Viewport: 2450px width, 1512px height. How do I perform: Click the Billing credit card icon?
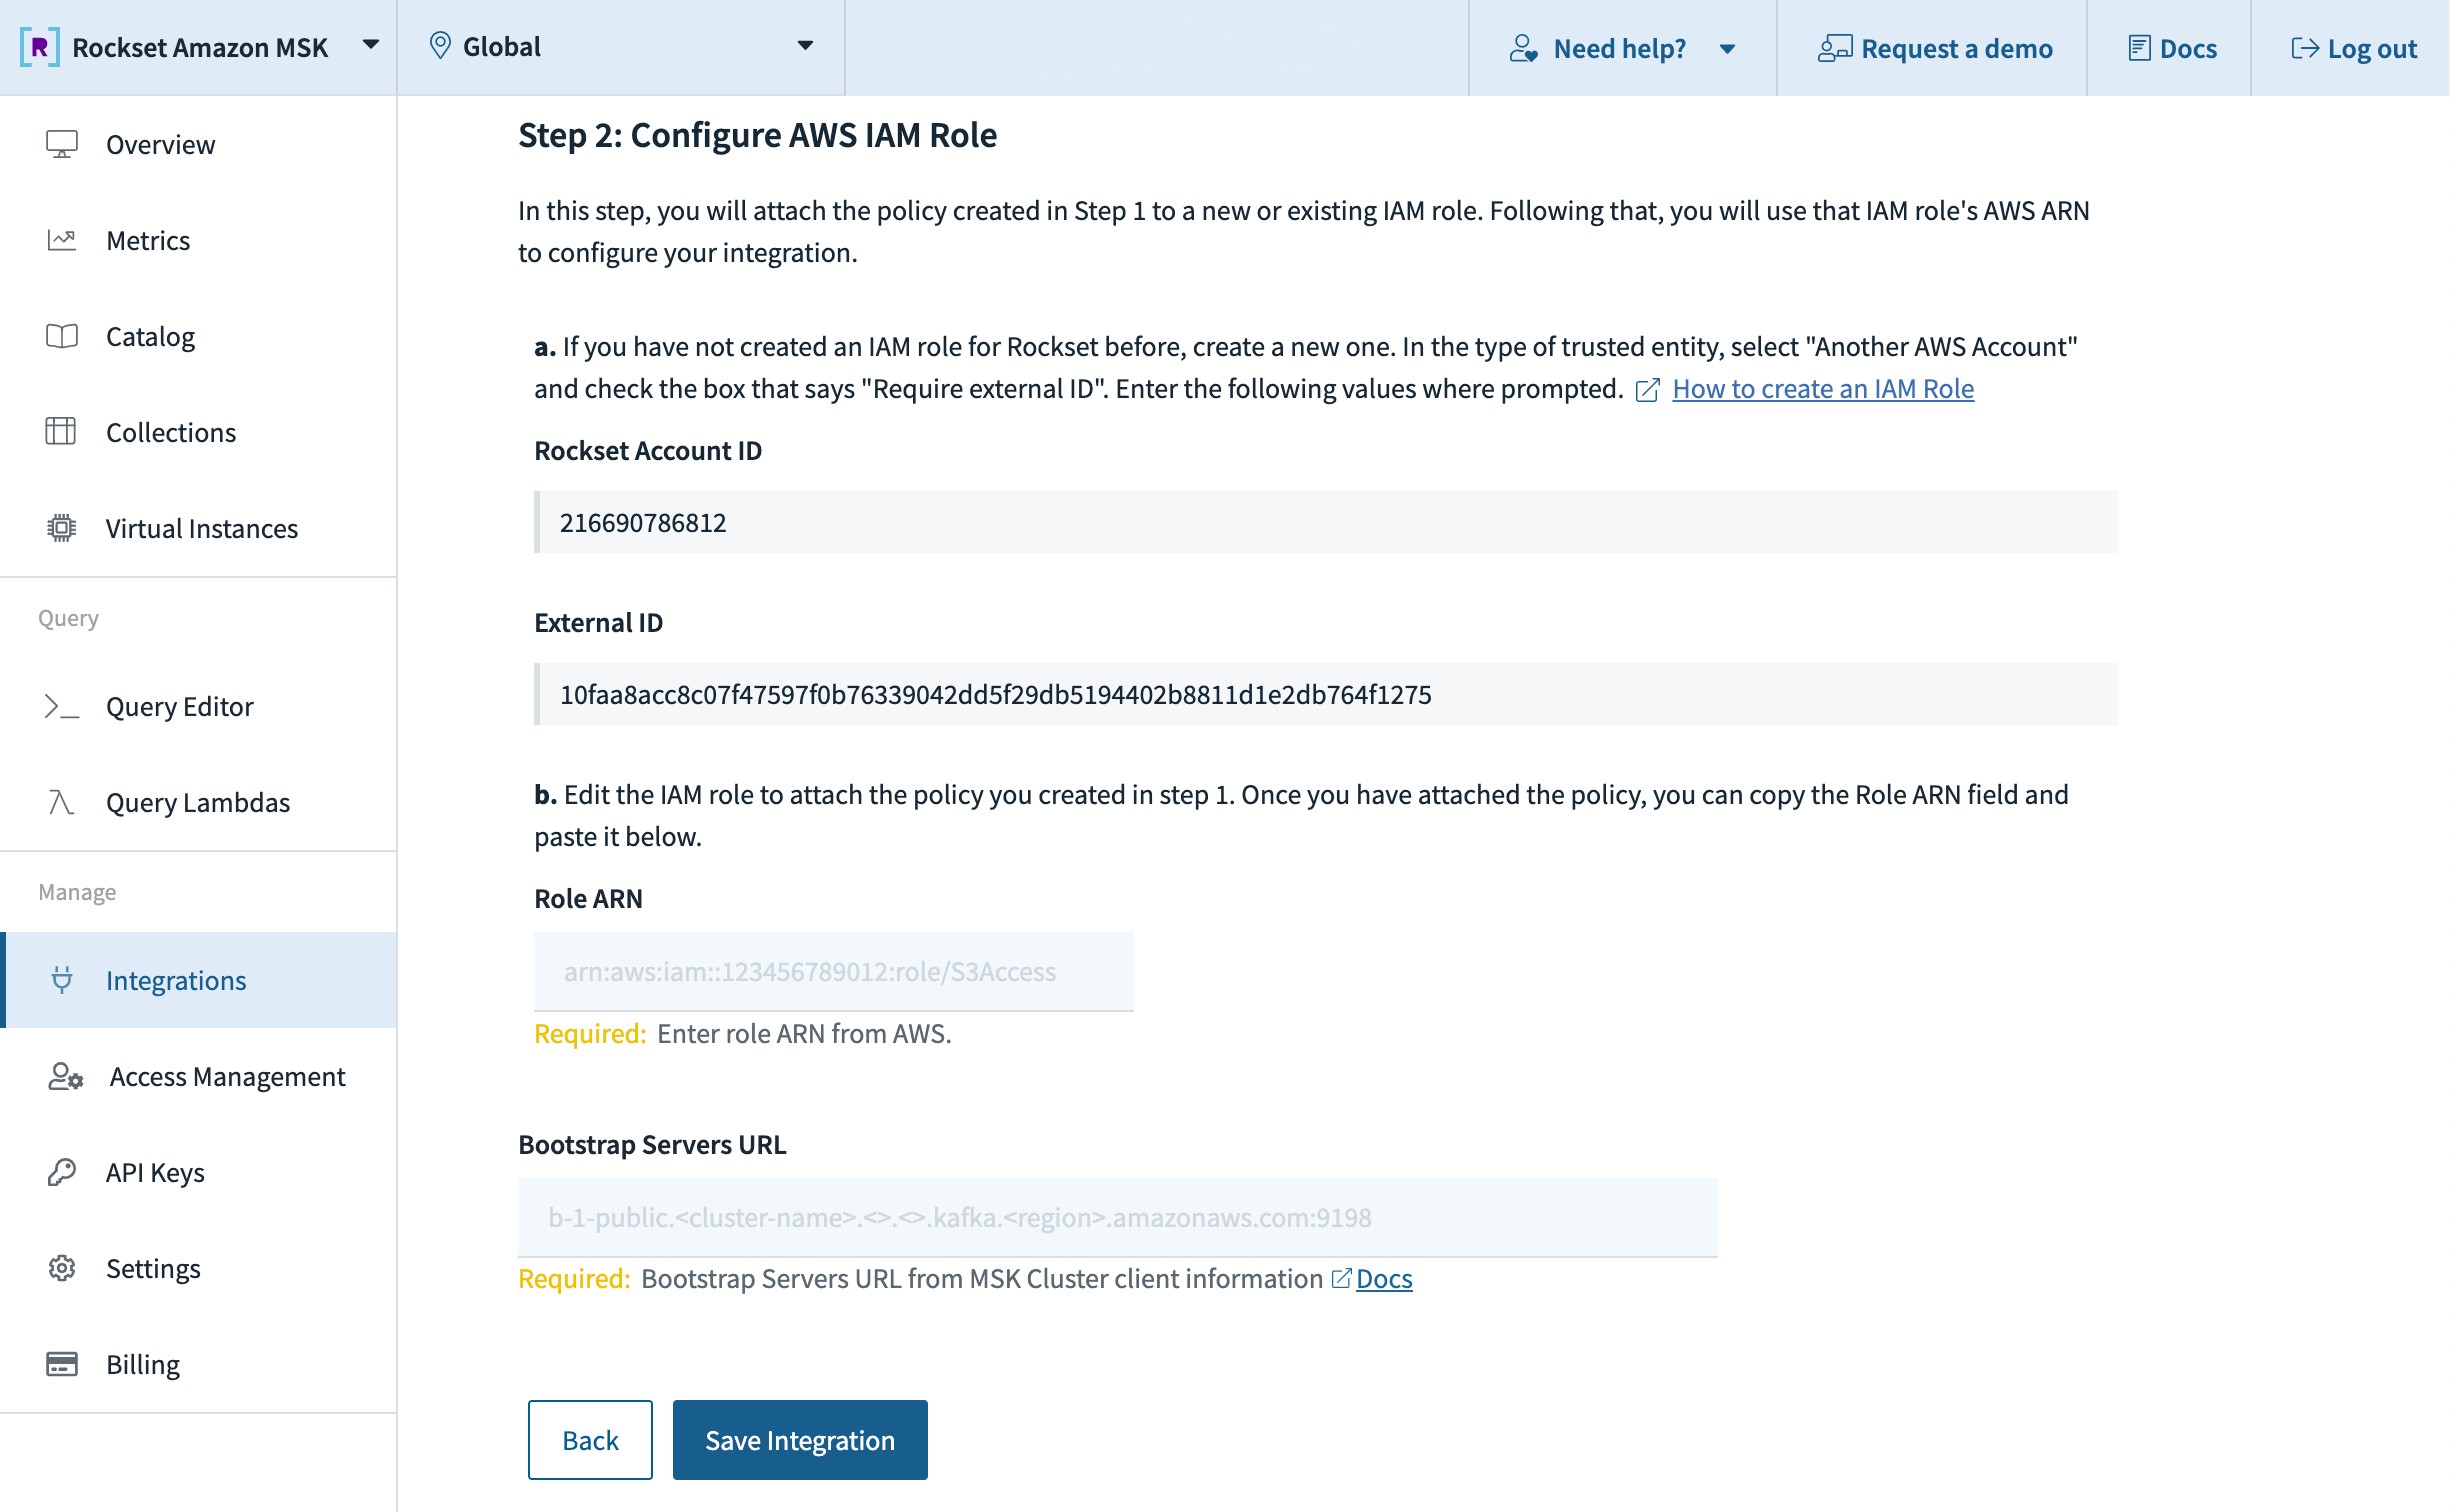click(61, 1364)
